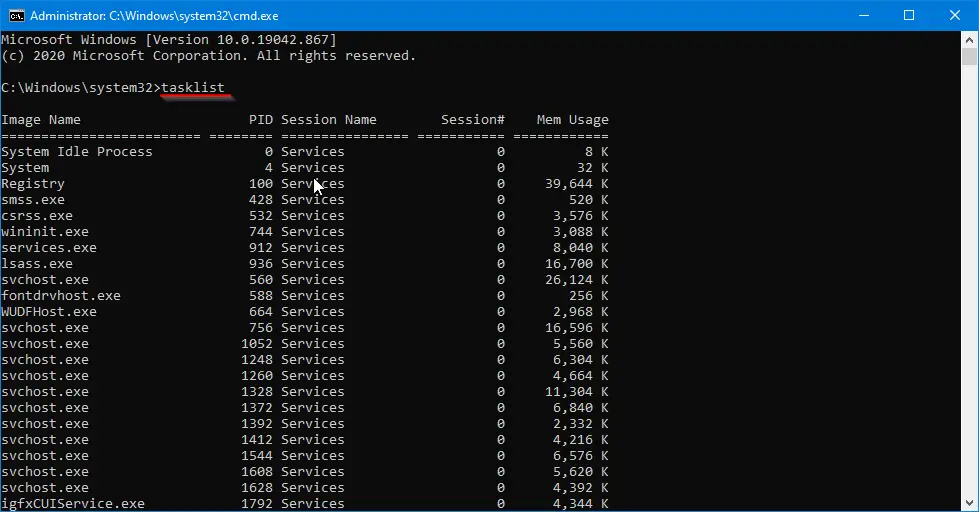Click memory value '11,304 K'
Viewport: 979px width, 512px height.
[576, 391]
